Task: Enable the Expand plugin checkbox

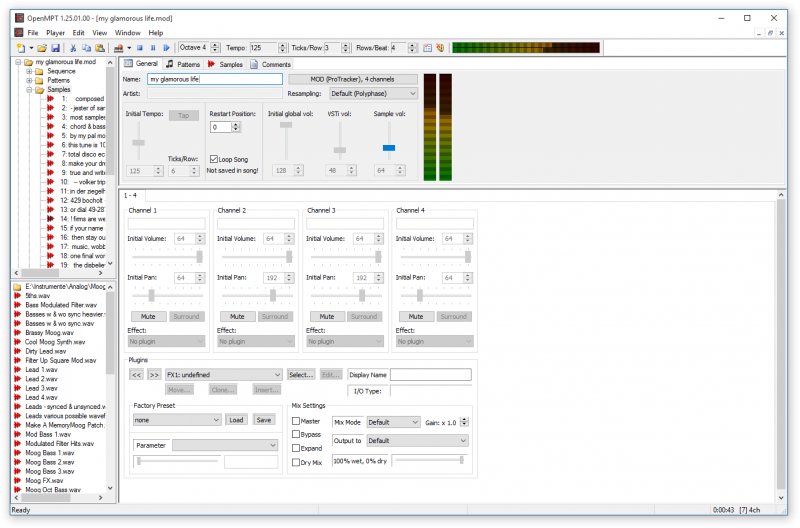Action: point(296,448)
